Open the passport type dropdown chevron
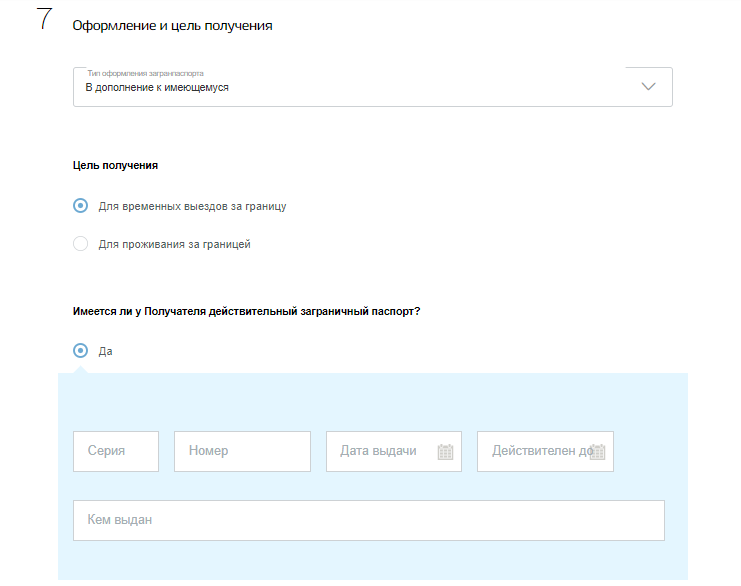Image resolution: width=741 pixels, height=586 pixels. (x=648, y=86)
